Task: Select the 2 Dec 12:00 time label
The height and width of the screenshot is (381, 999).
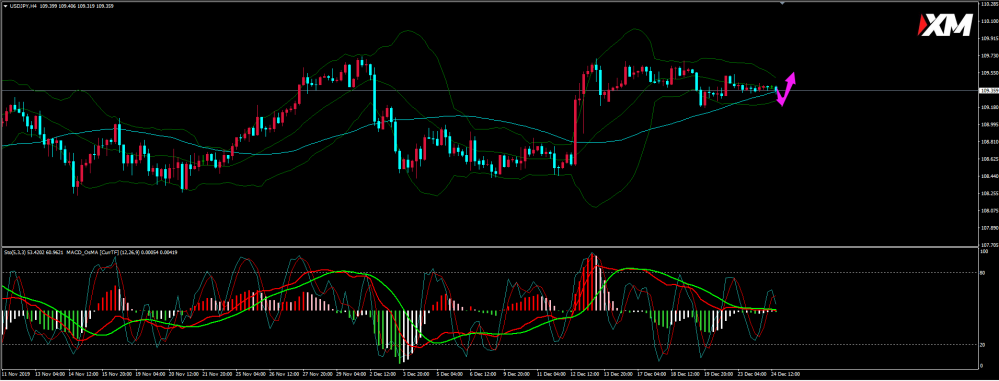Action: coord(382,374)
